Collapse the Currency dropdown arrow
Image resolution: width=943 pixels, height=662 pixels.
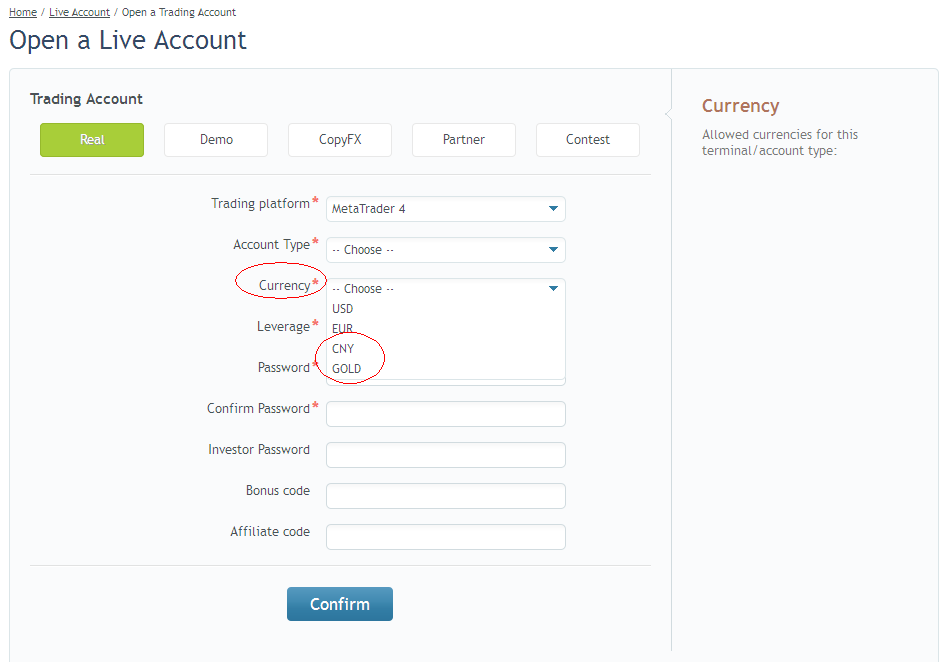coord(553,289)
